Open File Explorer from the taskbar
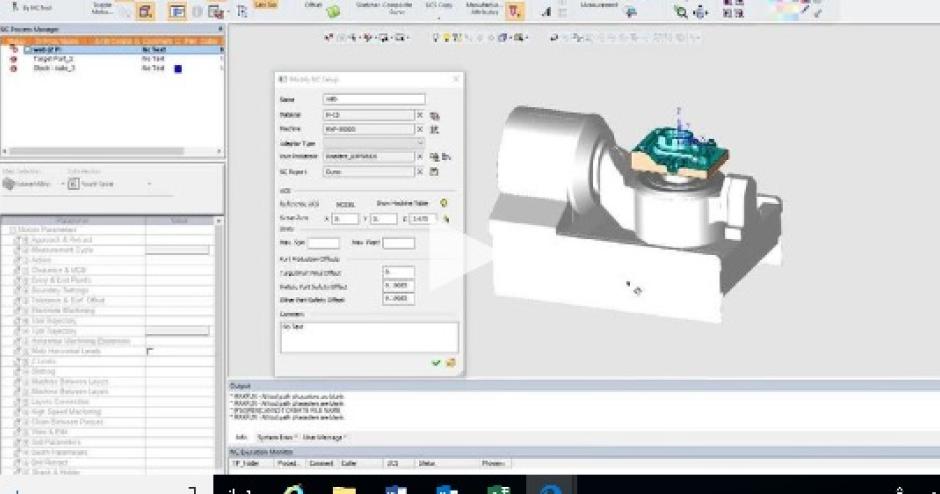 click(x=344, y=490)
